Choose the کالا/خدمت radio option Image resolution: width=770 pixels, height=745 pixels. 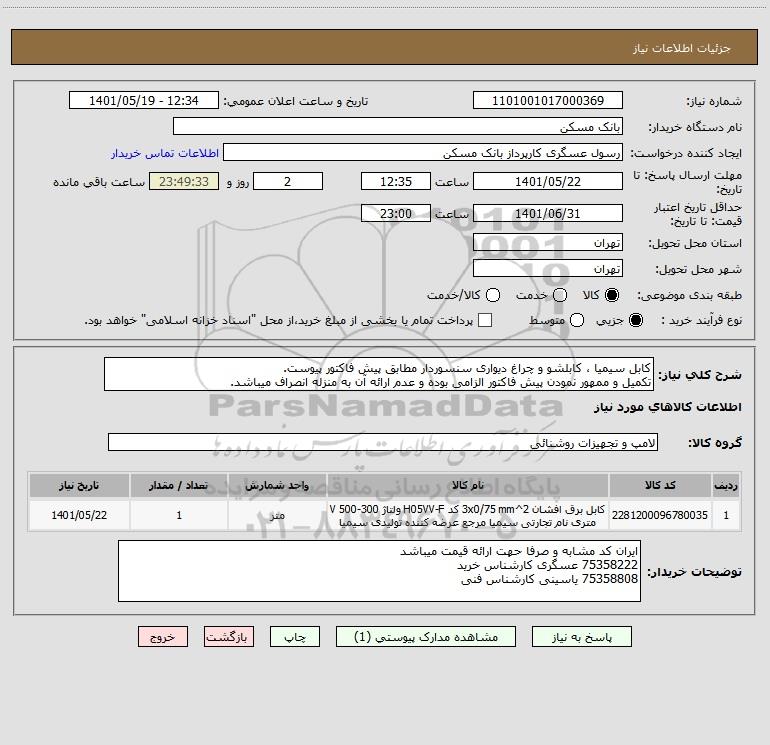493,295
